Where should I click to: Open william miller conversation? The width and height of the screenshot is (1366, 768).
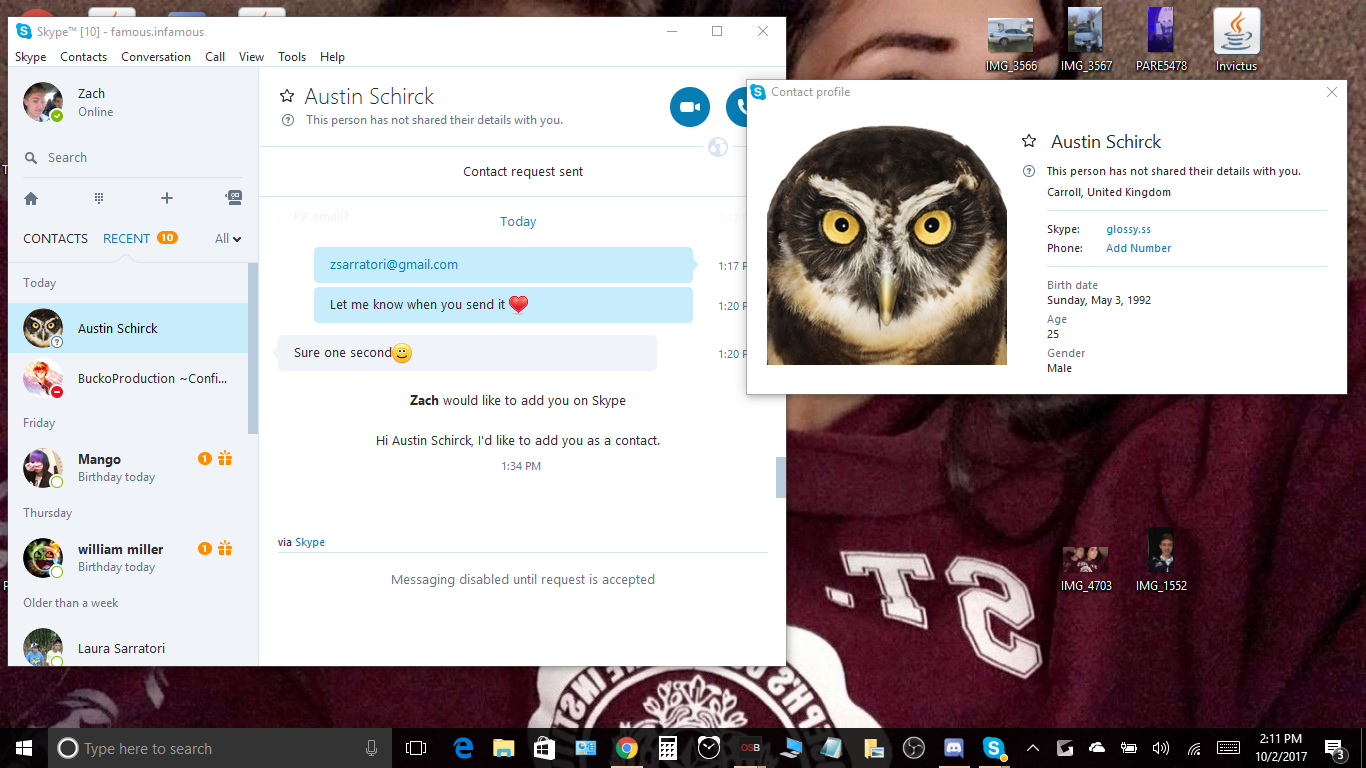coord(128,558)
